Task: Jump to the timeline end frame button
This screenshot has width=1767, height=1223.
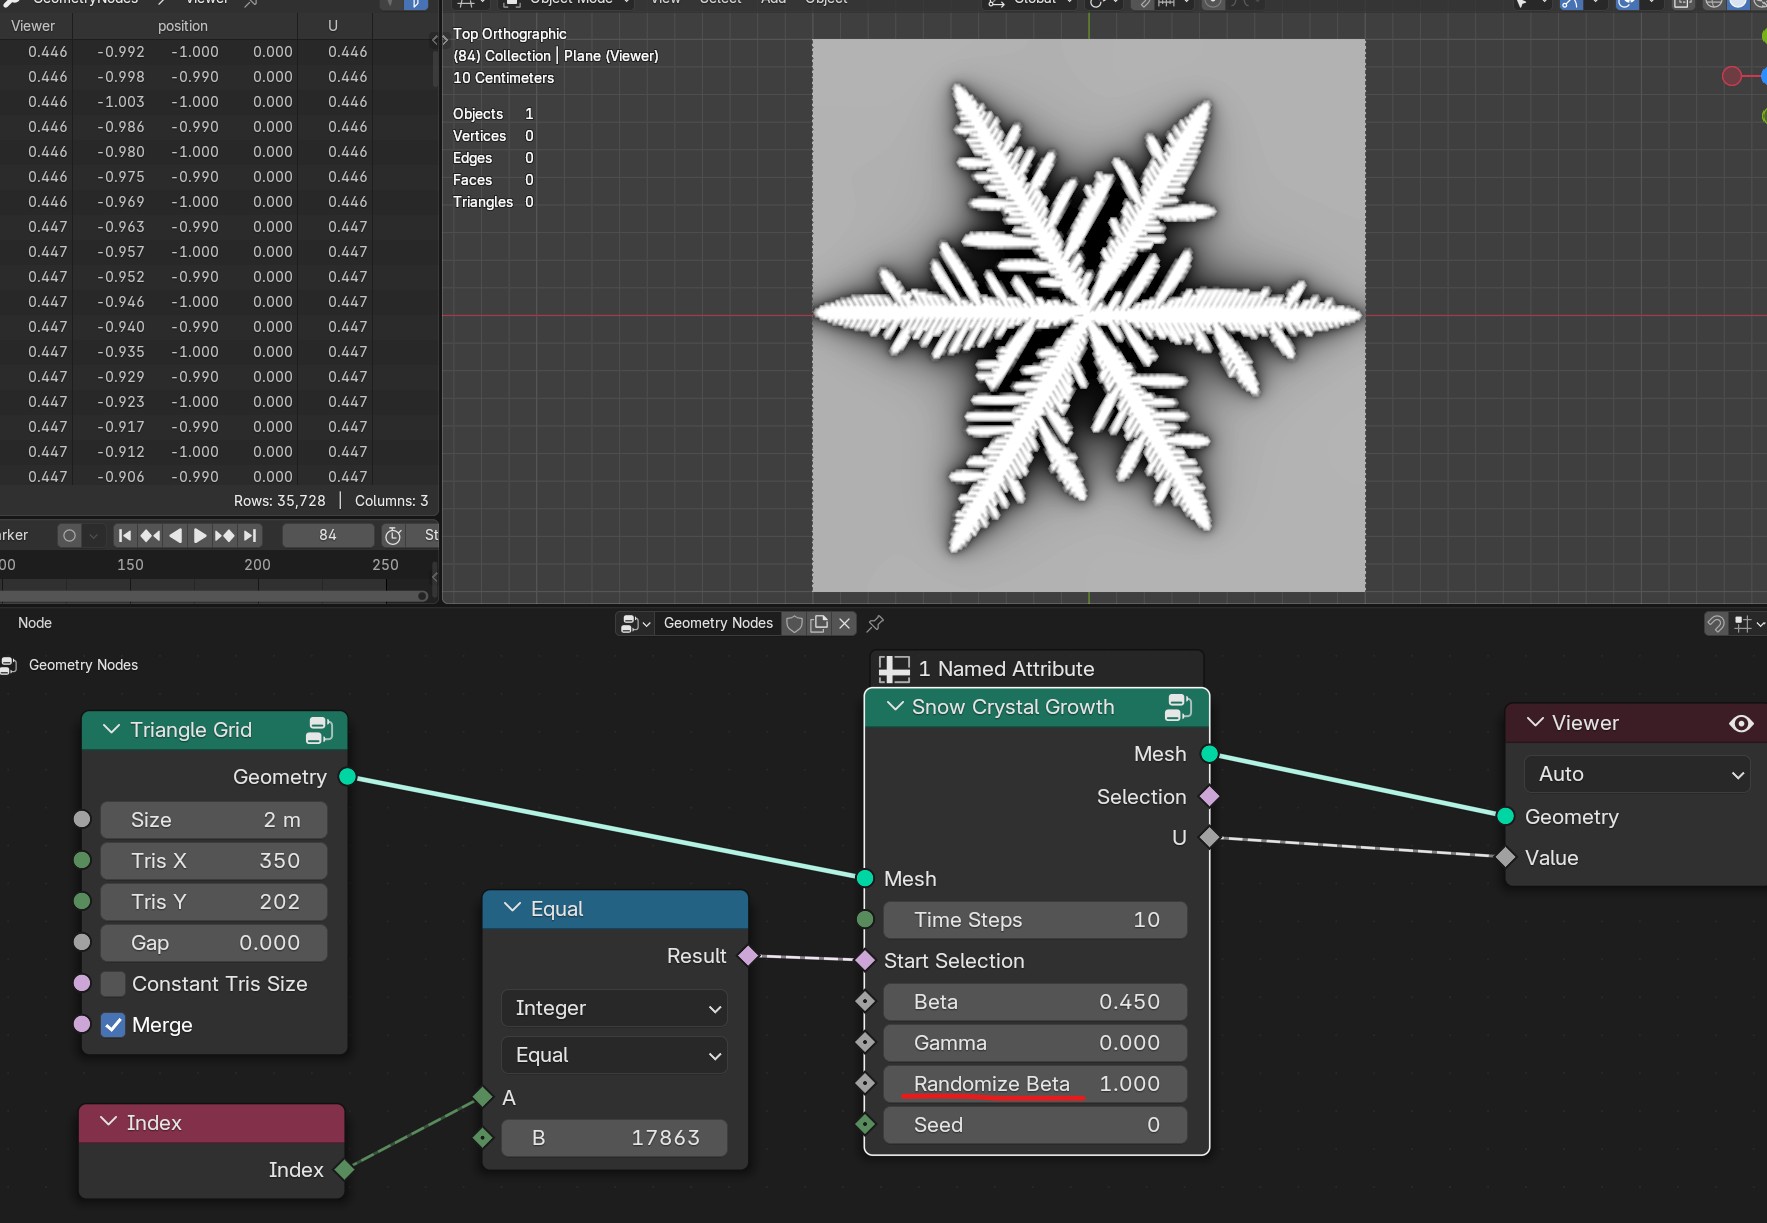Action: (x=250, y=535)
